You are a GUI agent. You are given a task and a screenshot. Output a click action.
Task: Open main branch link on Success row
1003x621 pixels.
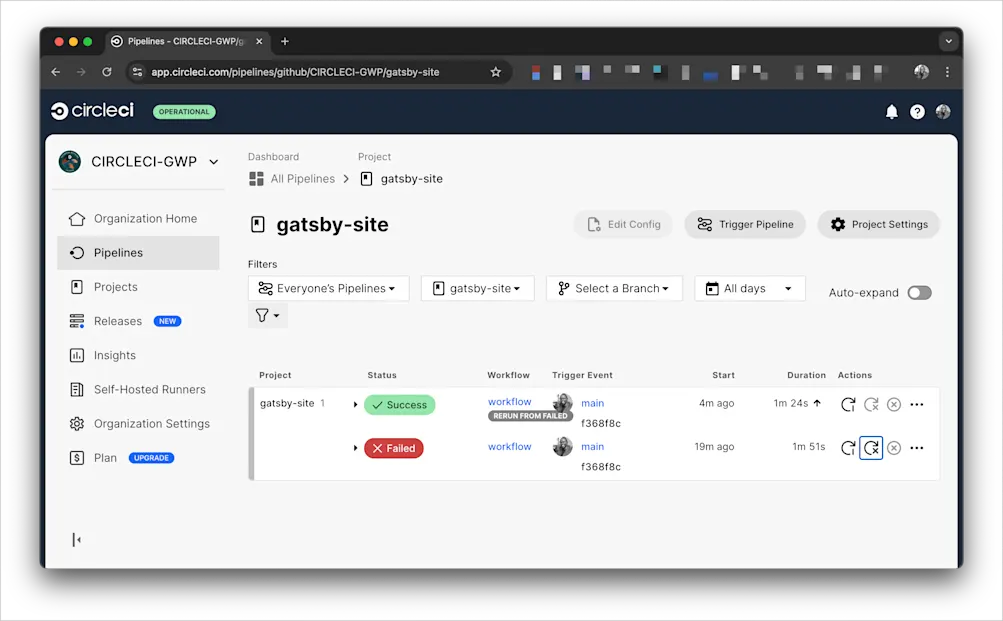[592, 403]
